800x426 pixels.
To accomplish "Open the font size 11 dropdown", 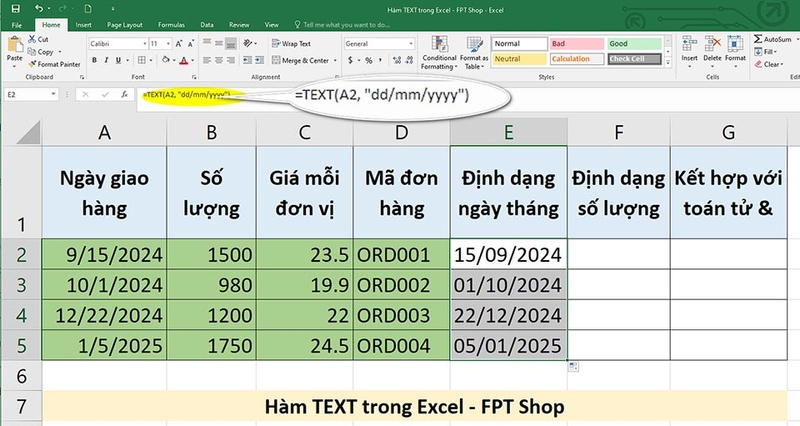I will coord(168,44).
